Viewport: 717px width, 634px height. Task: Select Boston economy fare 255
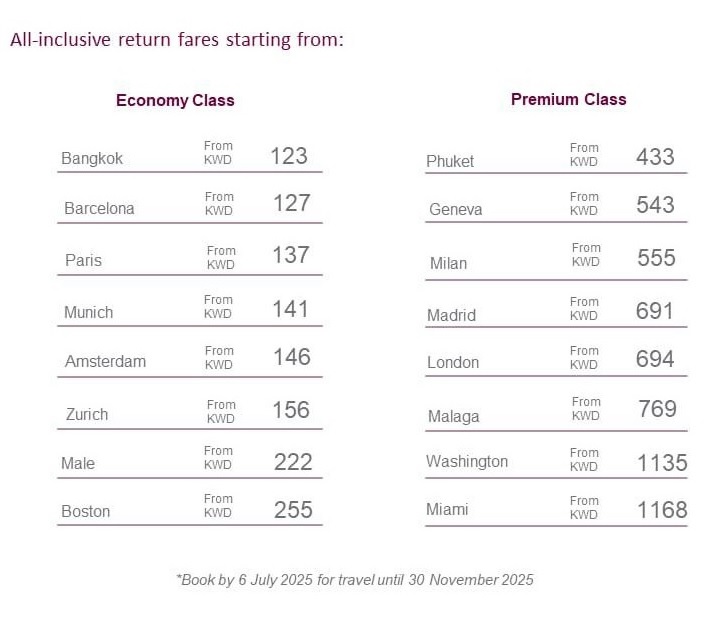coord(190,508)
